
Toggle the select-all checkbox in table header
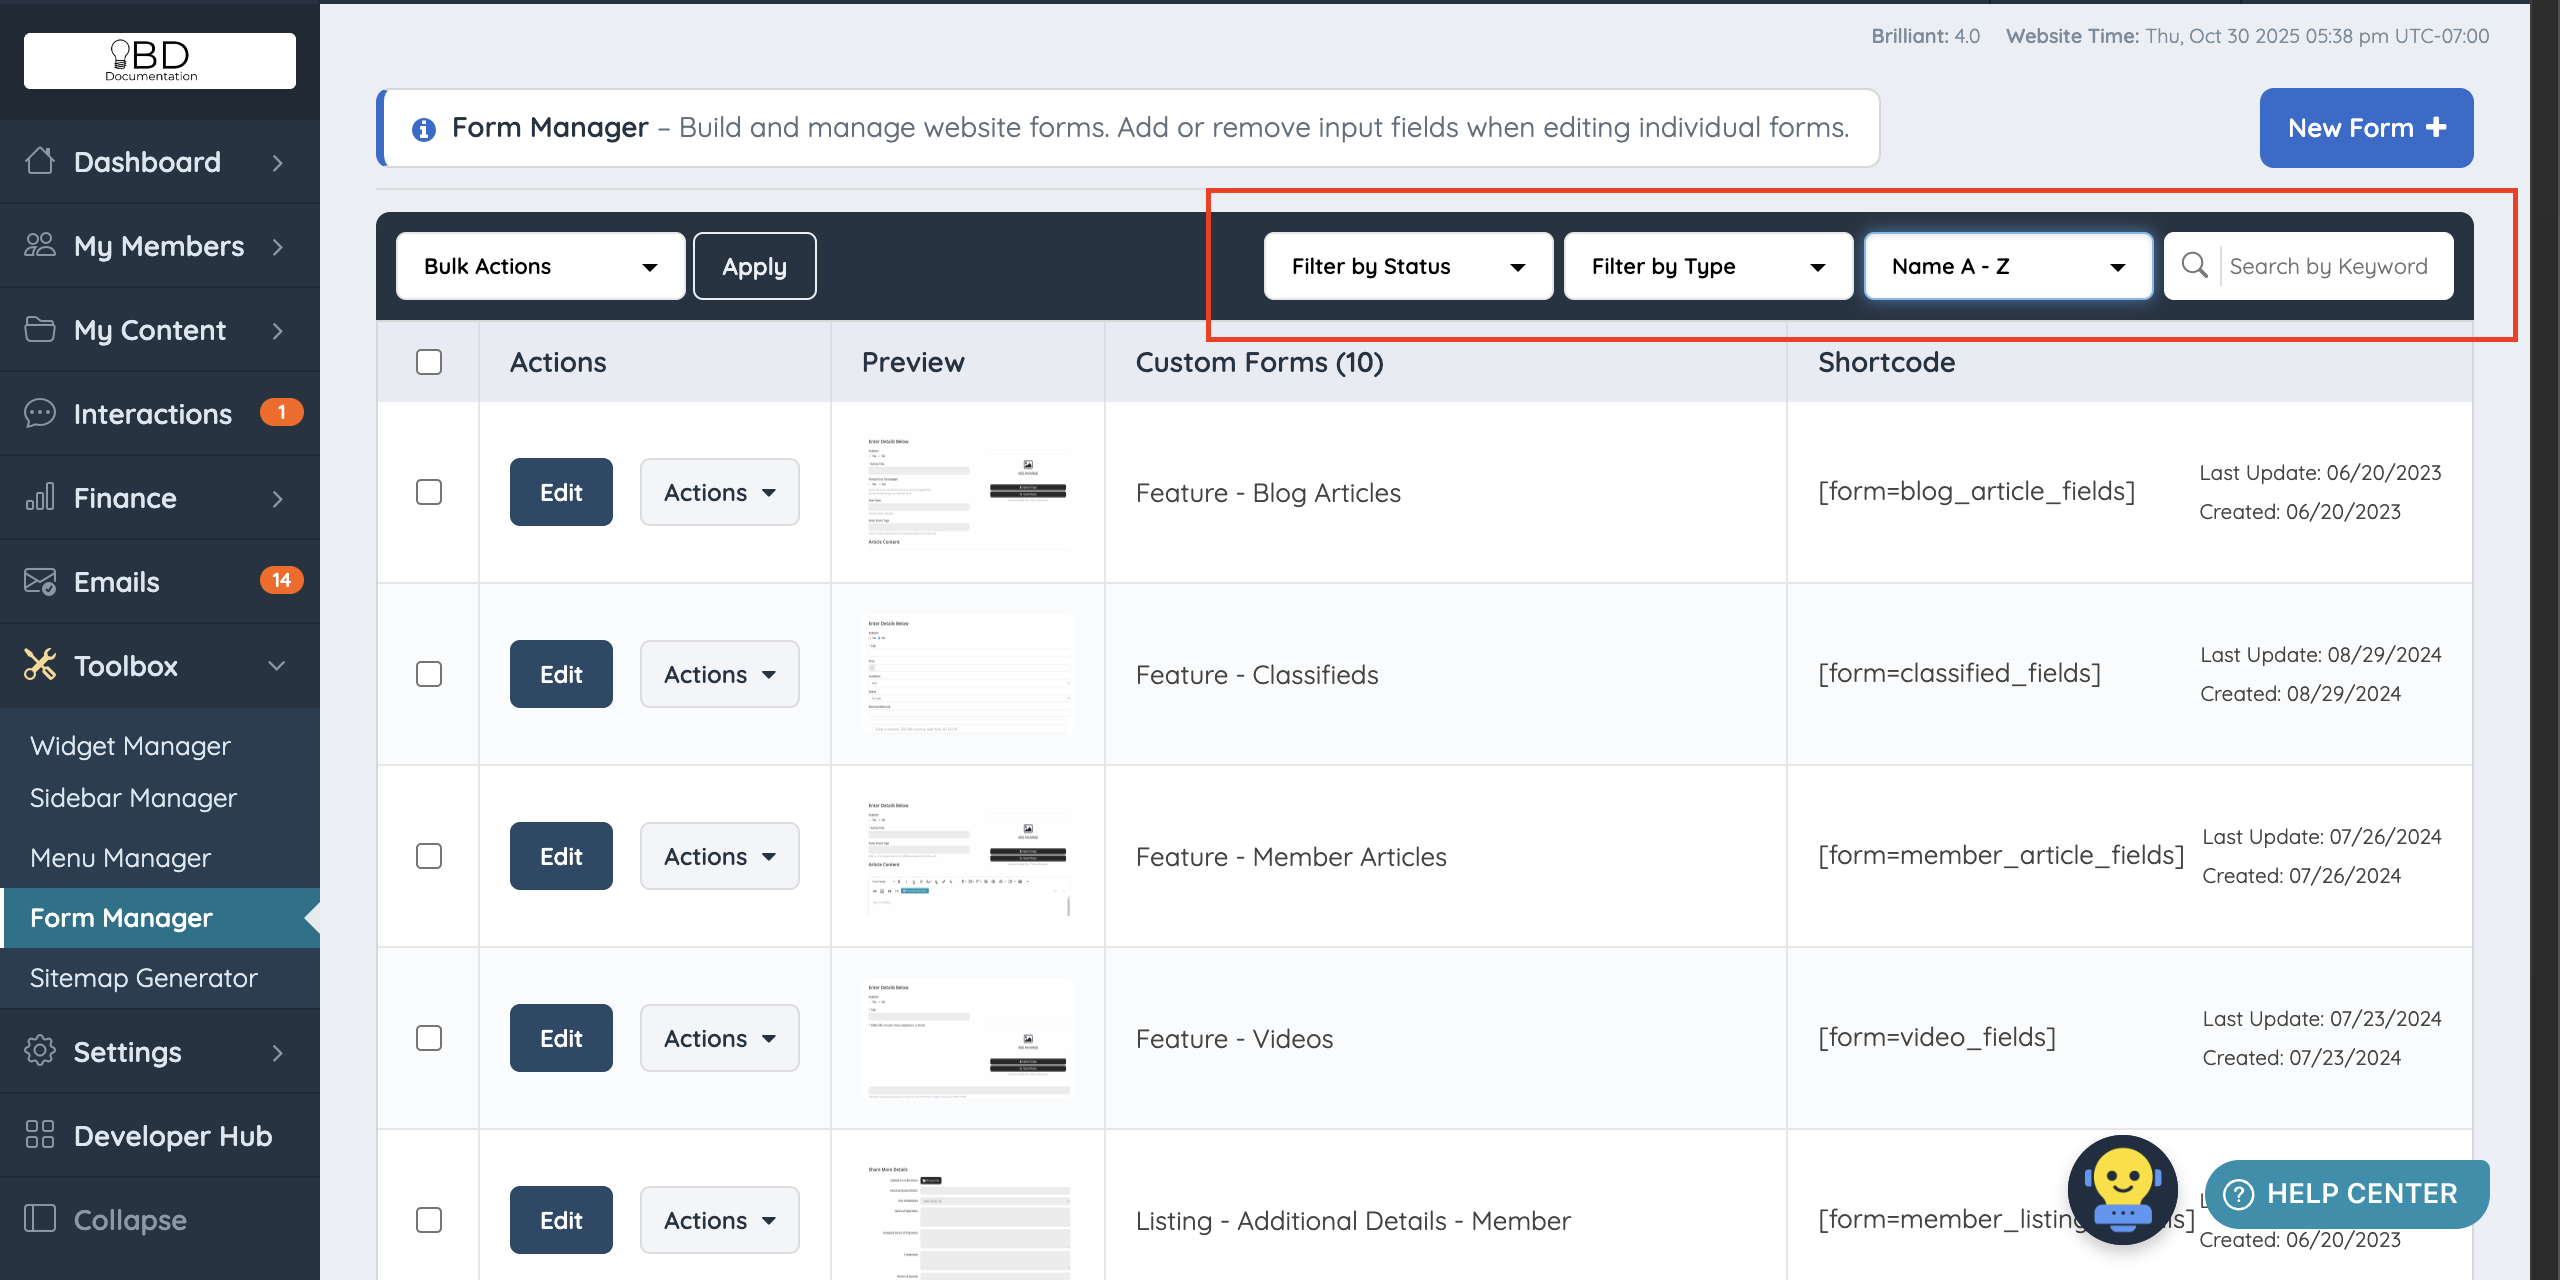coord(429,362)
